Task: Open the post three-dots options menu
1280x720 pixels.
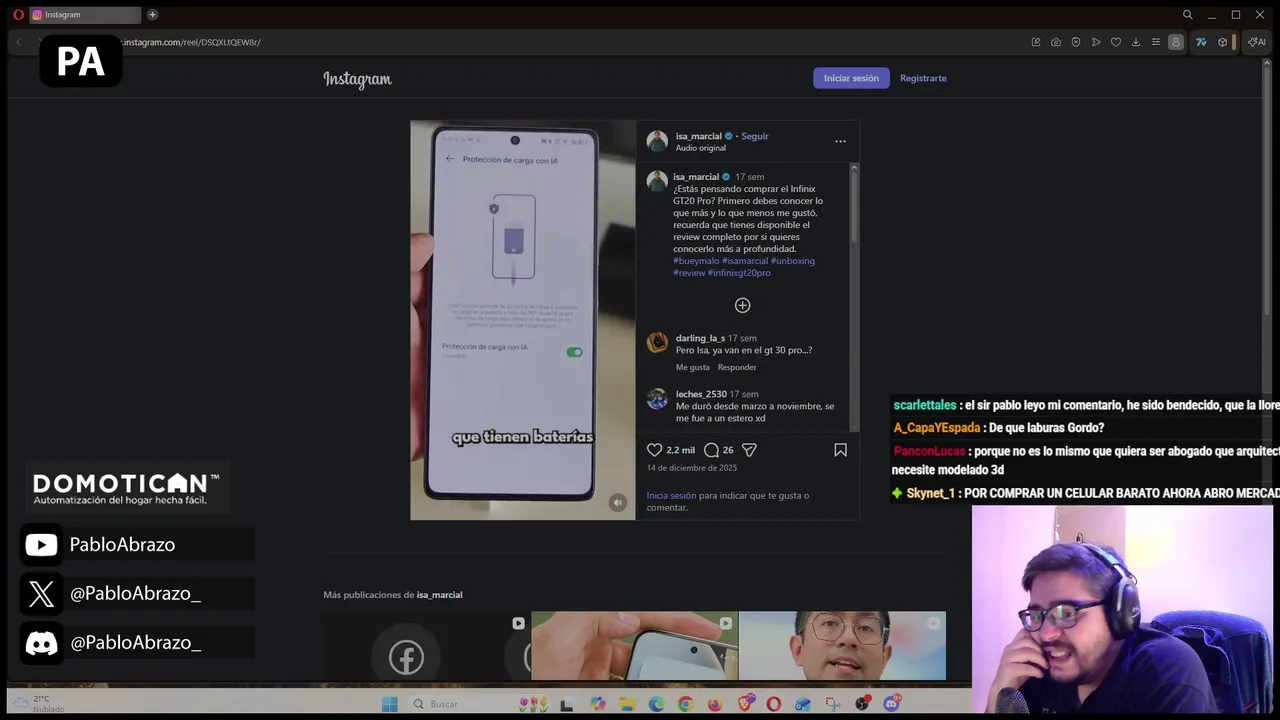Action: 840,141
